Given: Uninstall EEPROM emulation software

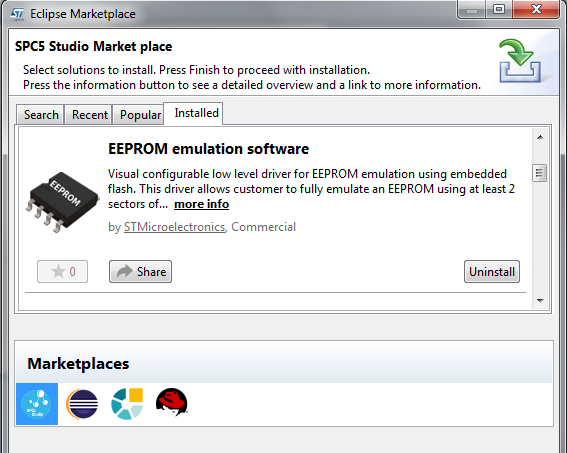Looking at the screenshot, I should coord(492,272).
